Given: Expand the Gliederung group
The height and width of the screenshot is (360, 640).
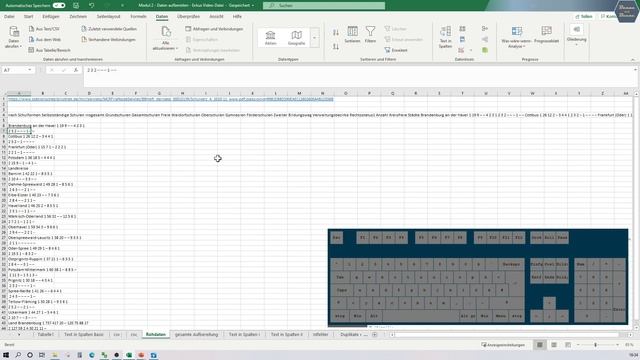Looking at the screenshot, I should 576,35.
